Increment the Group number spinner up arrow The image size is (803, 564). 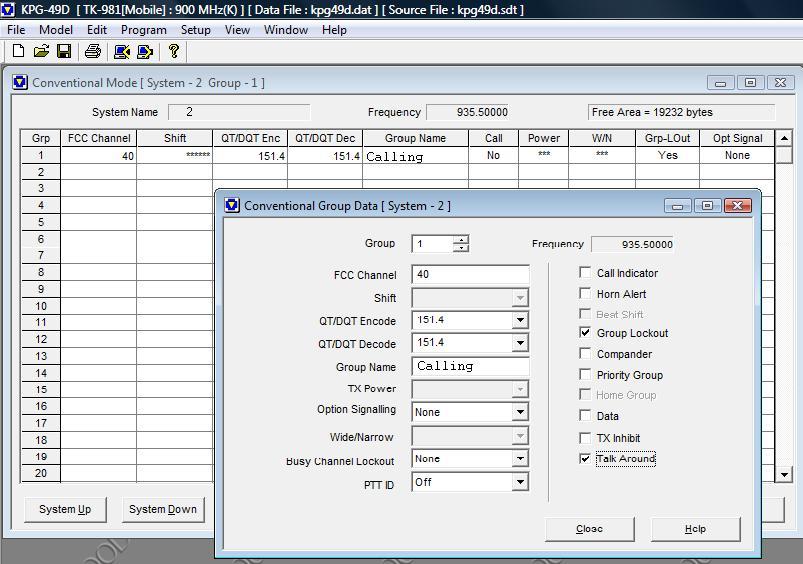(x=461, y=239)
